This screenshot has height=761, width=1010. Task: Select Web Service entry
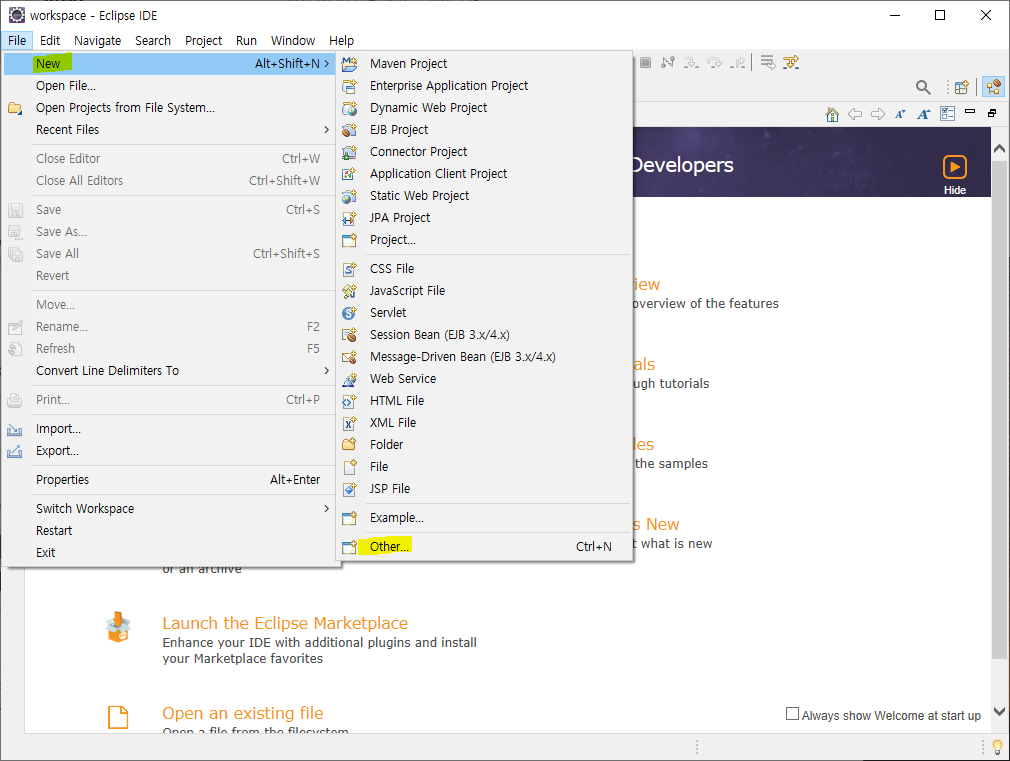pyautogui.click(x=484, y=378)
